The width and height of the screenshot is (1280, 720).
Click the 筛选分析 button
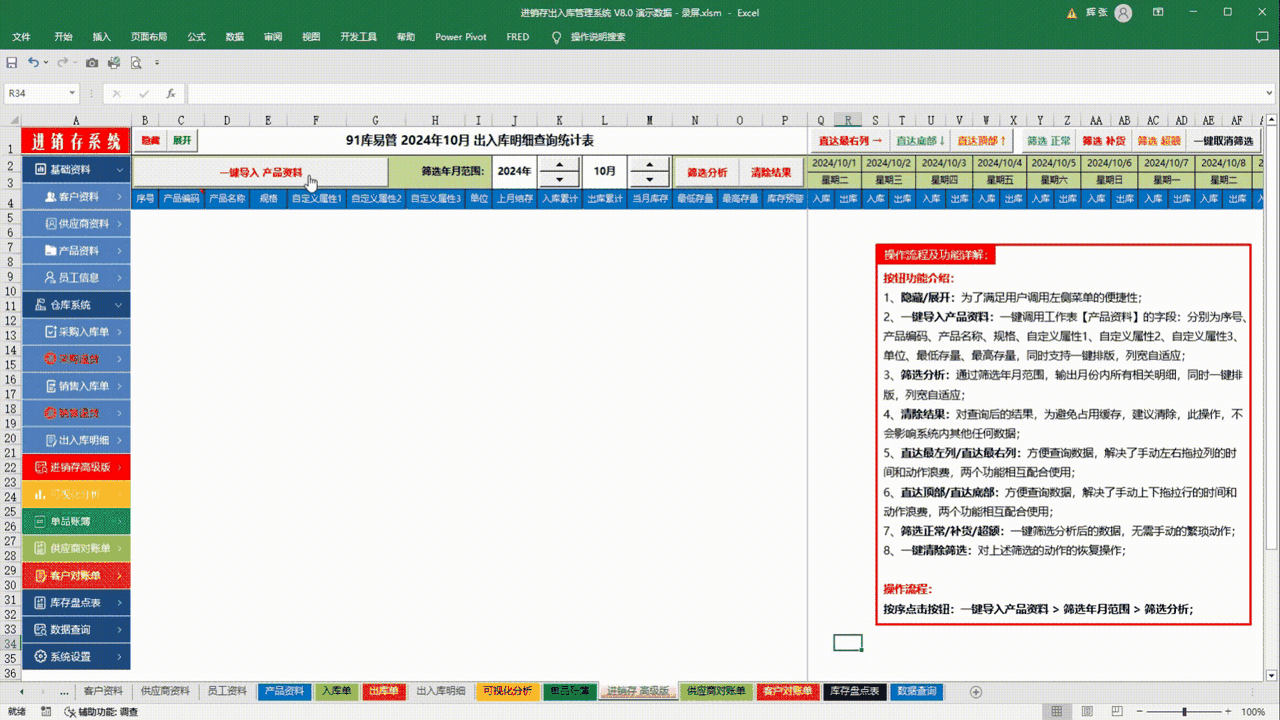(707, 172)
